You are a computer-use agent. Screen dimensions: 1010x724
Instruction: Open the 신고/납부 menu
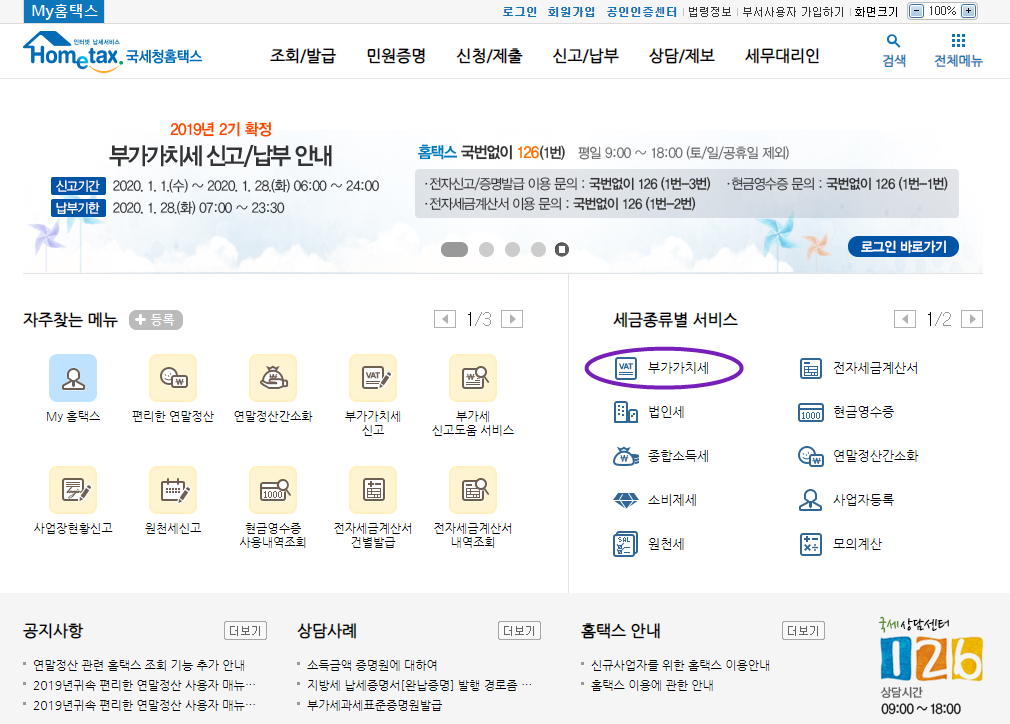pos(586,56)
